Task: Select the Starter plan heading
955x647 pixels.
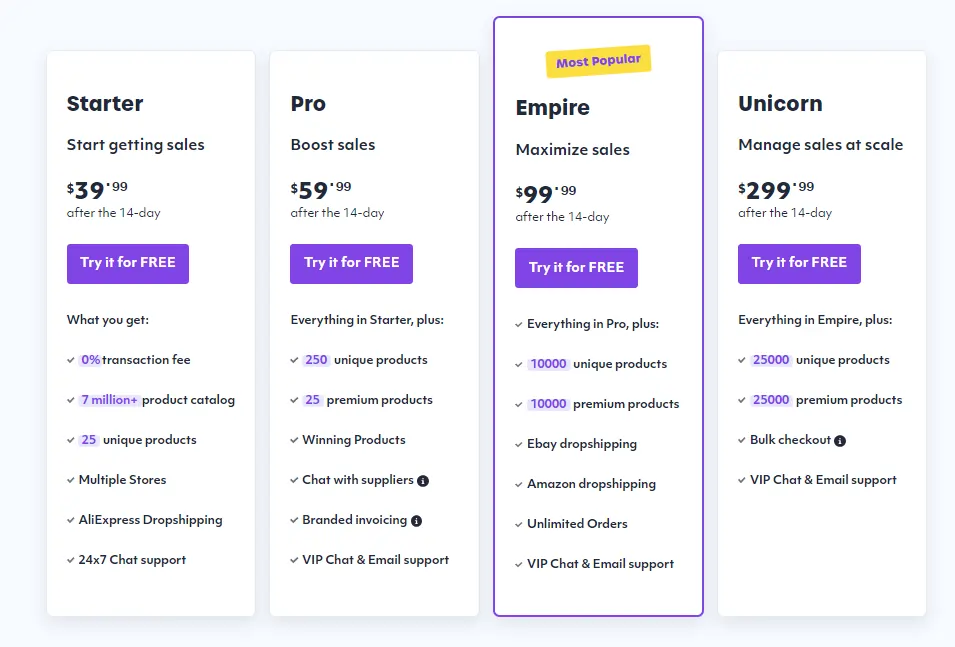Action: click(105, 104)
